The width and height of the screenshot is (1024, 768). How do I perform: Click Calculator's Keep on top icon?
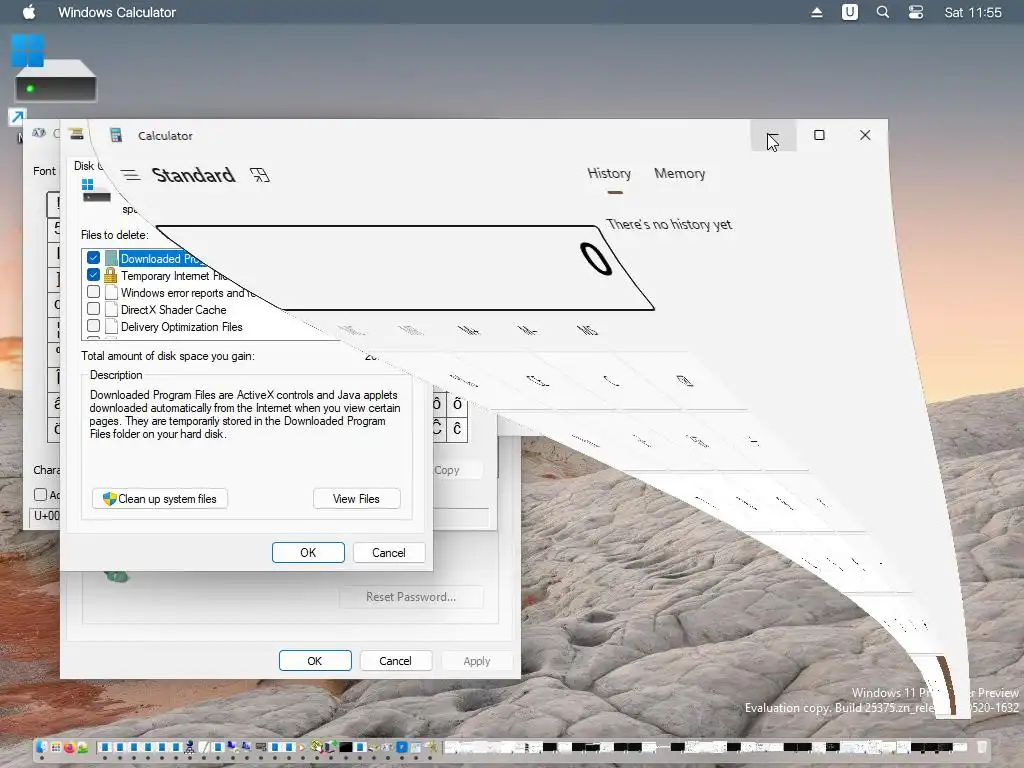tap(259, 175)
